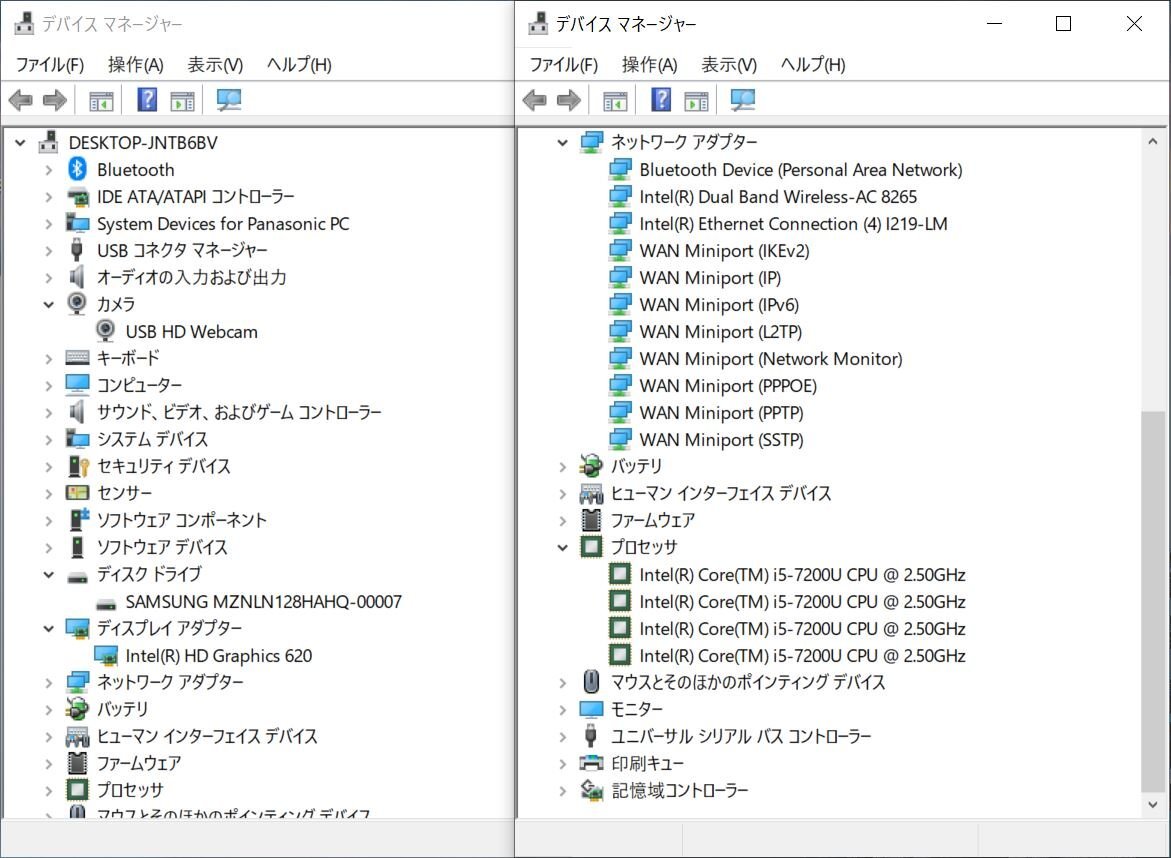
Task: Collapse the ディスプレイ アダプター category
Action: (x=49, y=629)
